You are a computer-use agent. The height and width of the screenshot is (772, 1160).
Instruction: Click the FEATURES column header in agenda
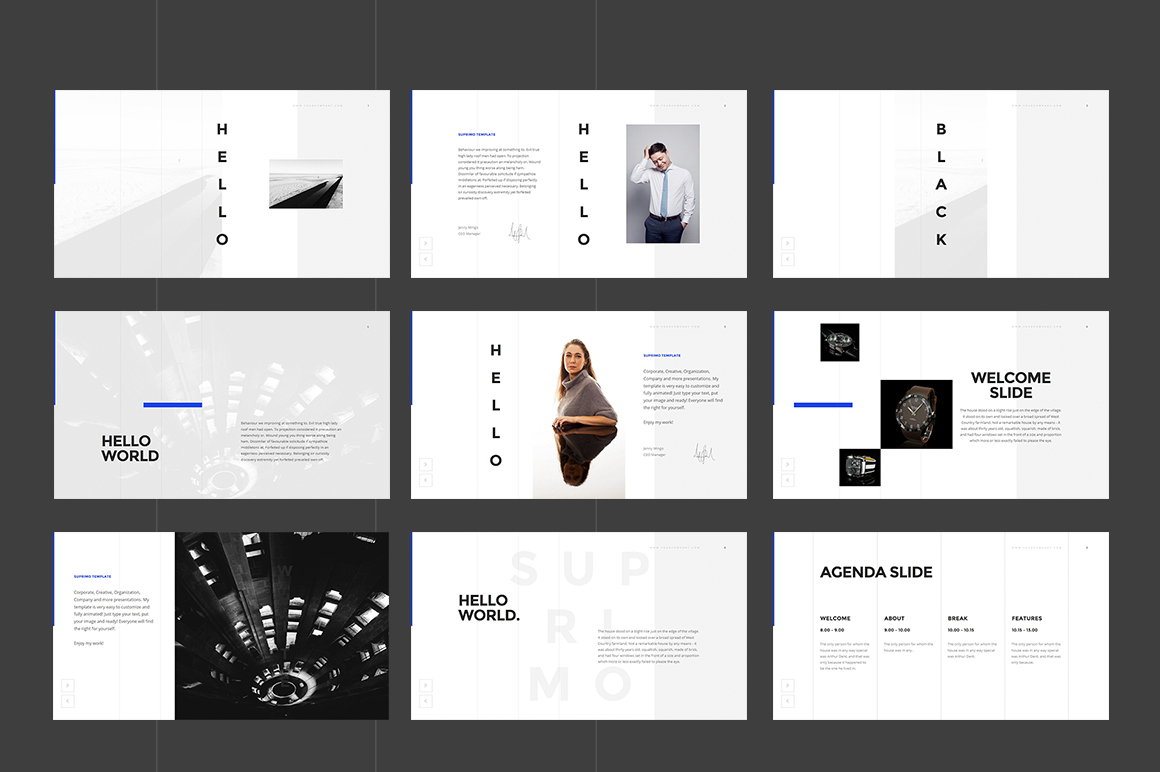[x=1026, y=618]
